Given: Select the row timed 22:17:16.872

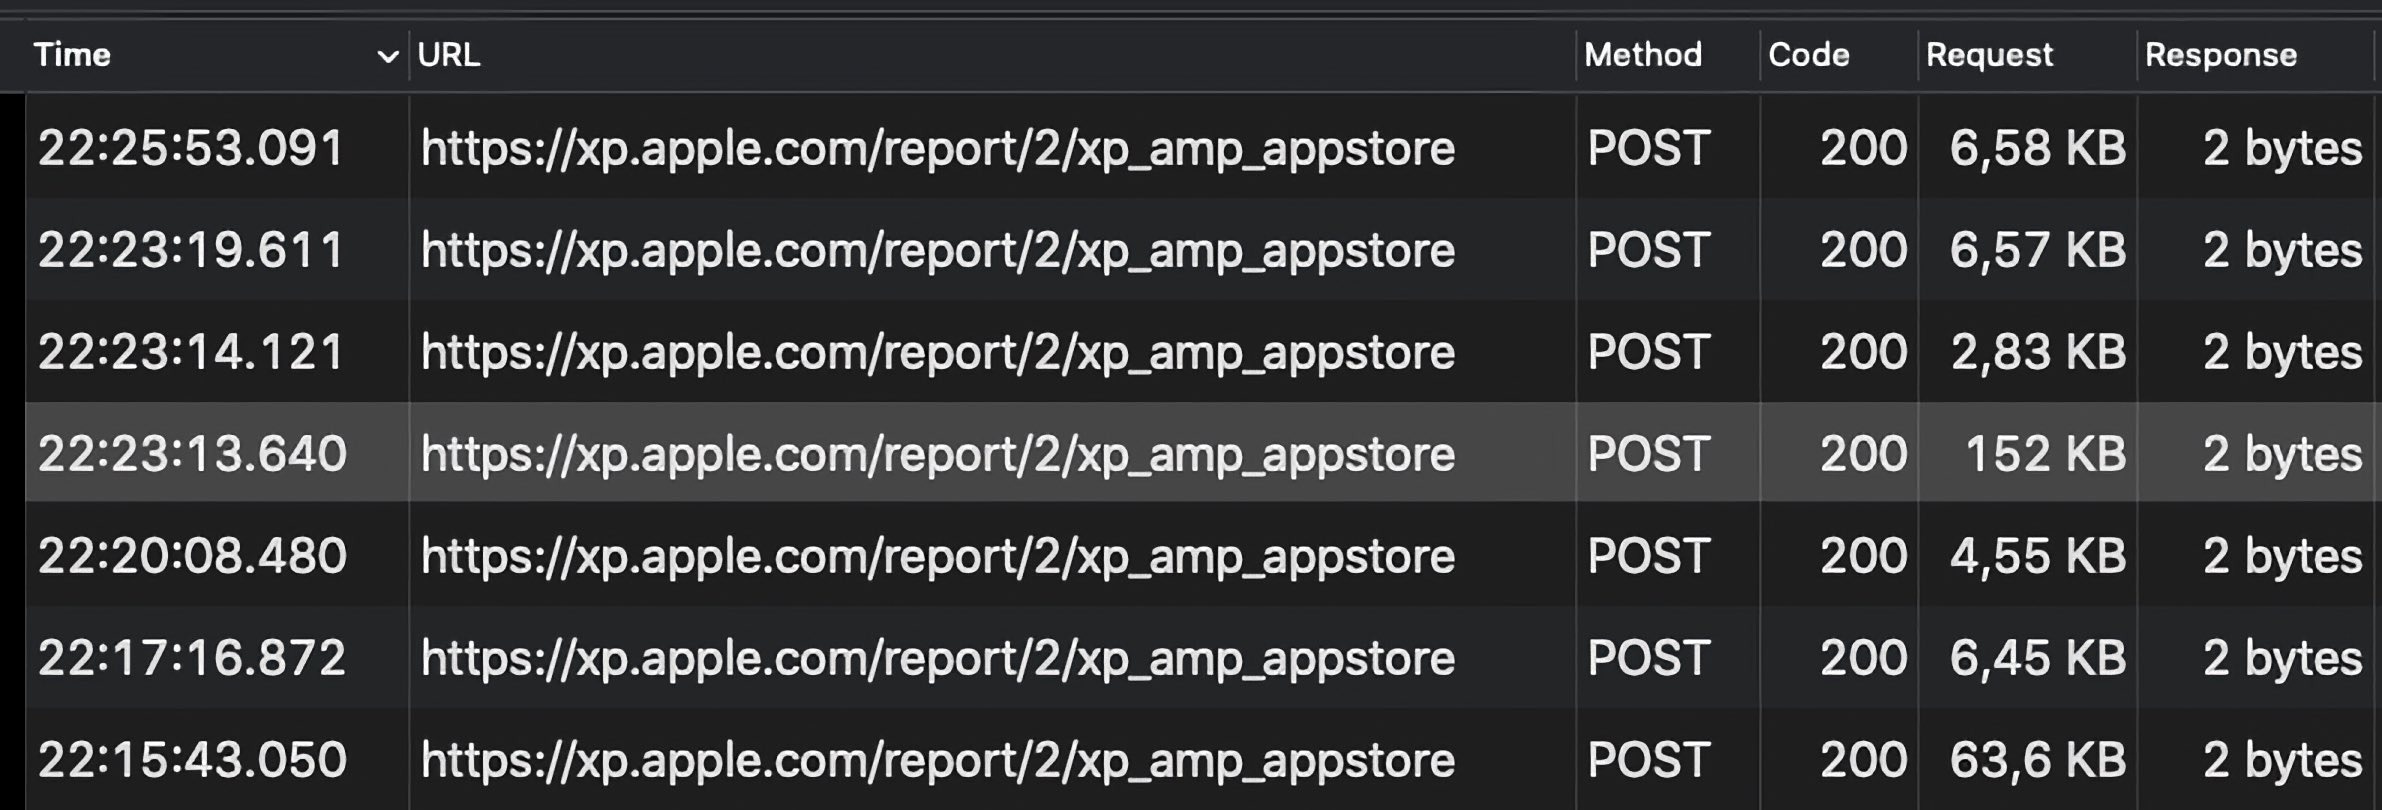Looking at the screenshot, I should coord(191,658).
